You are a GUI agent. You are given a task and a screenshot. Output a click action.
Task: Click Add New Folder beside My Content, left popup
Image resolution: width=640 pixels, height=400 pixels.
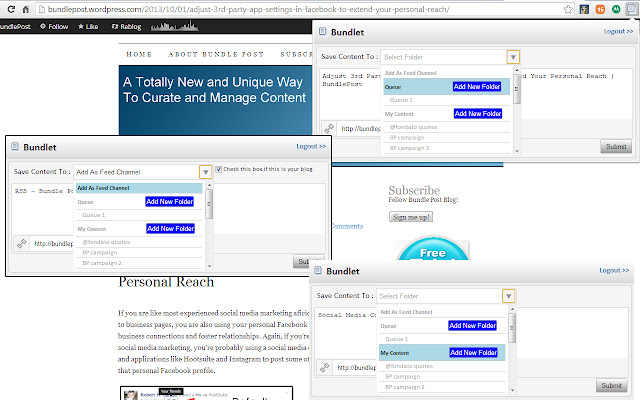170,229
